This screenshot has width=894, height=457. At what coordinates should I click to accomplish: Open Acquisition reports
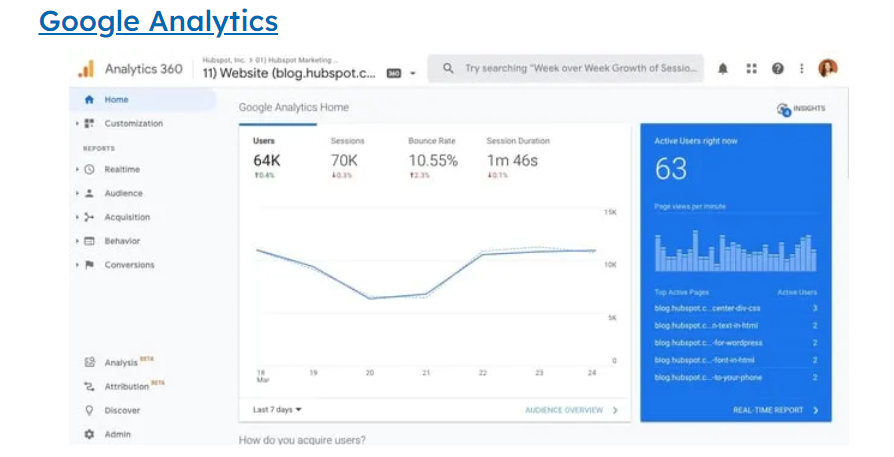(127, 218)
